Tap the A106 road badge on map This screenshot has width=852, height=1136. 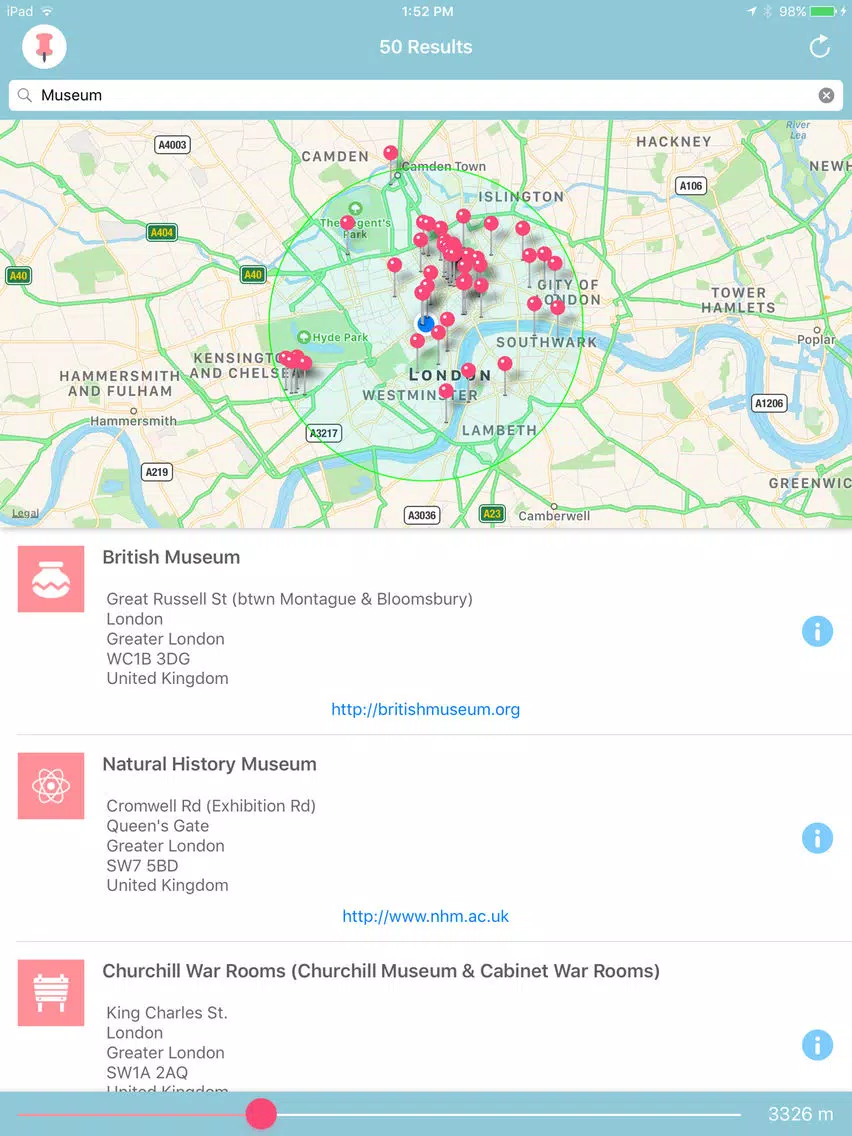click(x=690, y=185)
